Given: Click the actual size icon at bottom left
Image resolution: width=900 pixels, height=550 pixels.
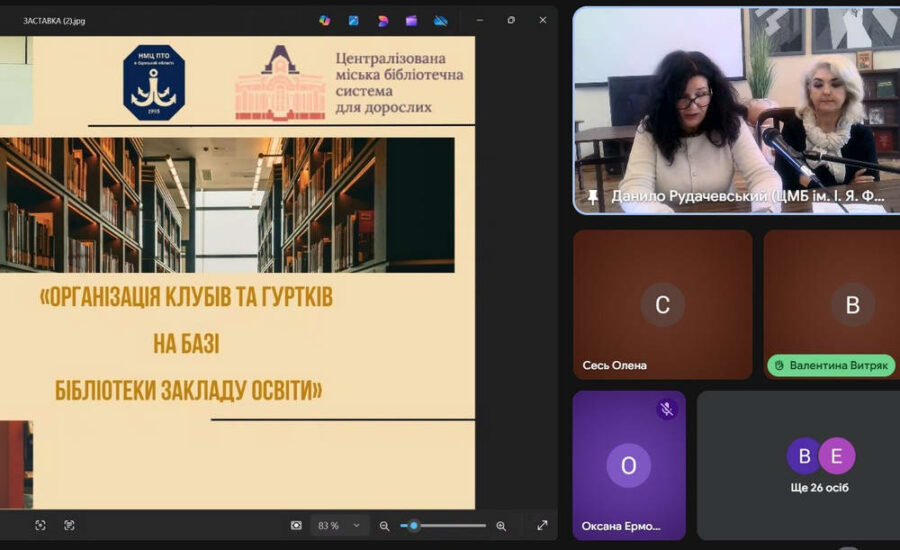Looking at the screenshot, I should [x=69, y=525].
